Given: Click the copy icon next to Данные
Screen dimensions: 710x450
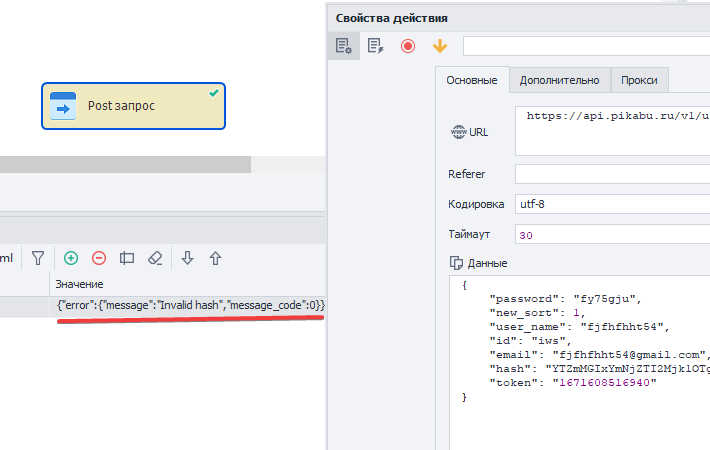Looking at the screenshot, I should (x=455, y=263).
